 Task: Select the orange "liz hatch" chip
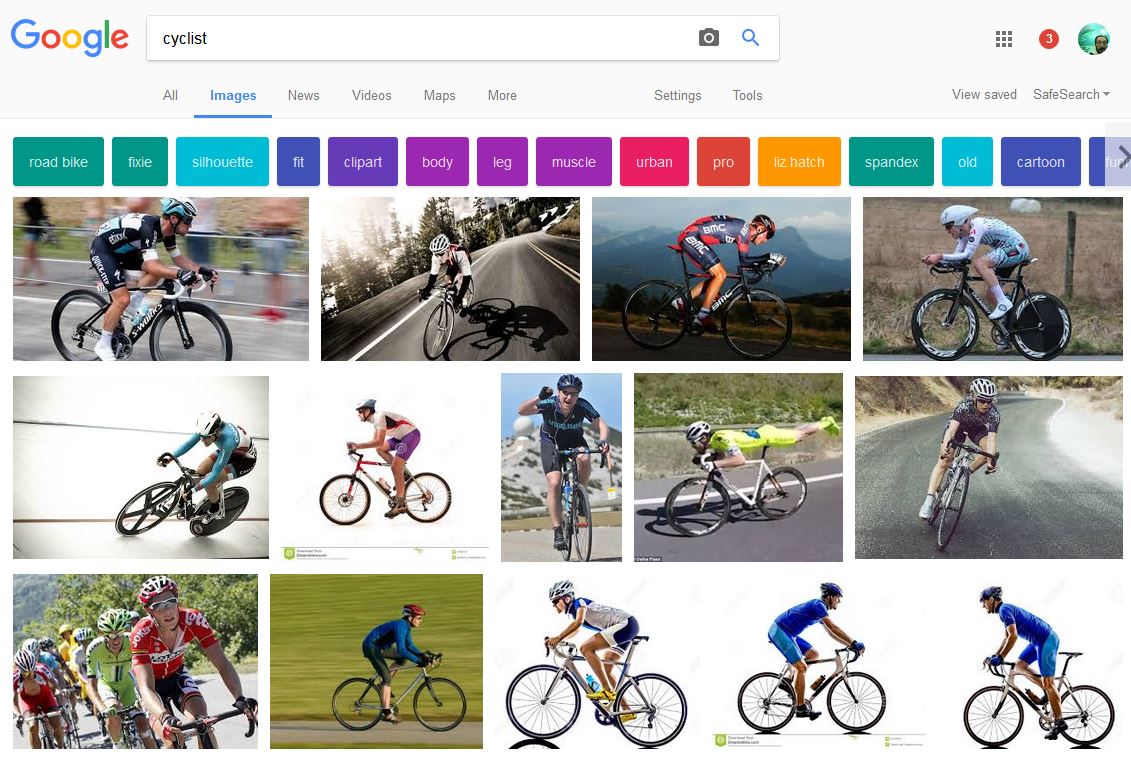pos(799,162)
